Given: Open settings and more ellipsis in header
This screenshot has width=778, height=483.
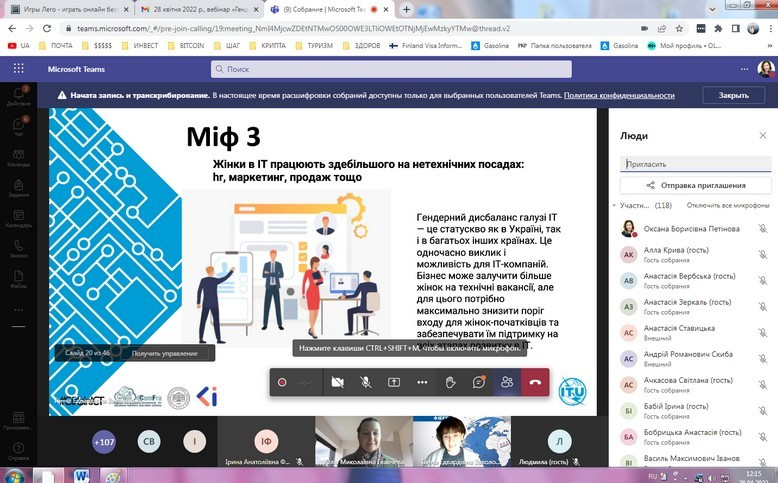Looking at the screenshot, I should click(744, 69).
